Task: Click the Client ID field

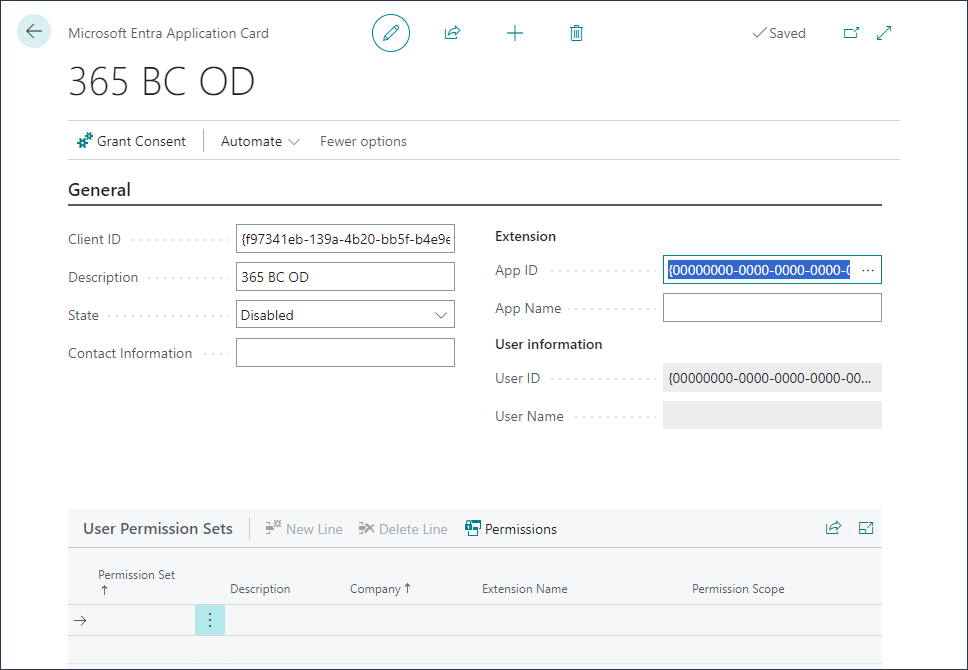Action: [345, 239]
